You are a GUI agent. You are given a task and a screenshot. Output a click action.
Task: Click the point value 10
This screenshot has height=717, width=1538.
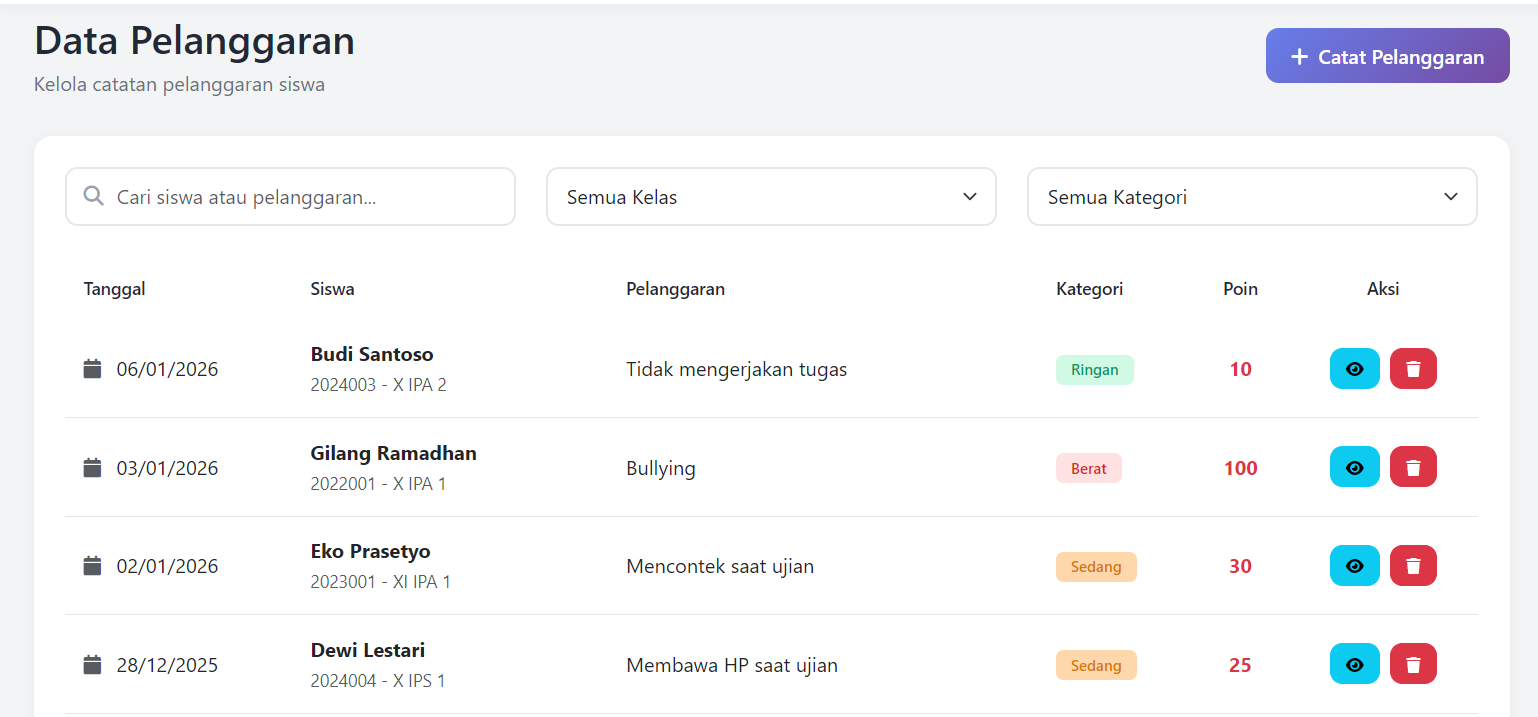[1241, 369]
